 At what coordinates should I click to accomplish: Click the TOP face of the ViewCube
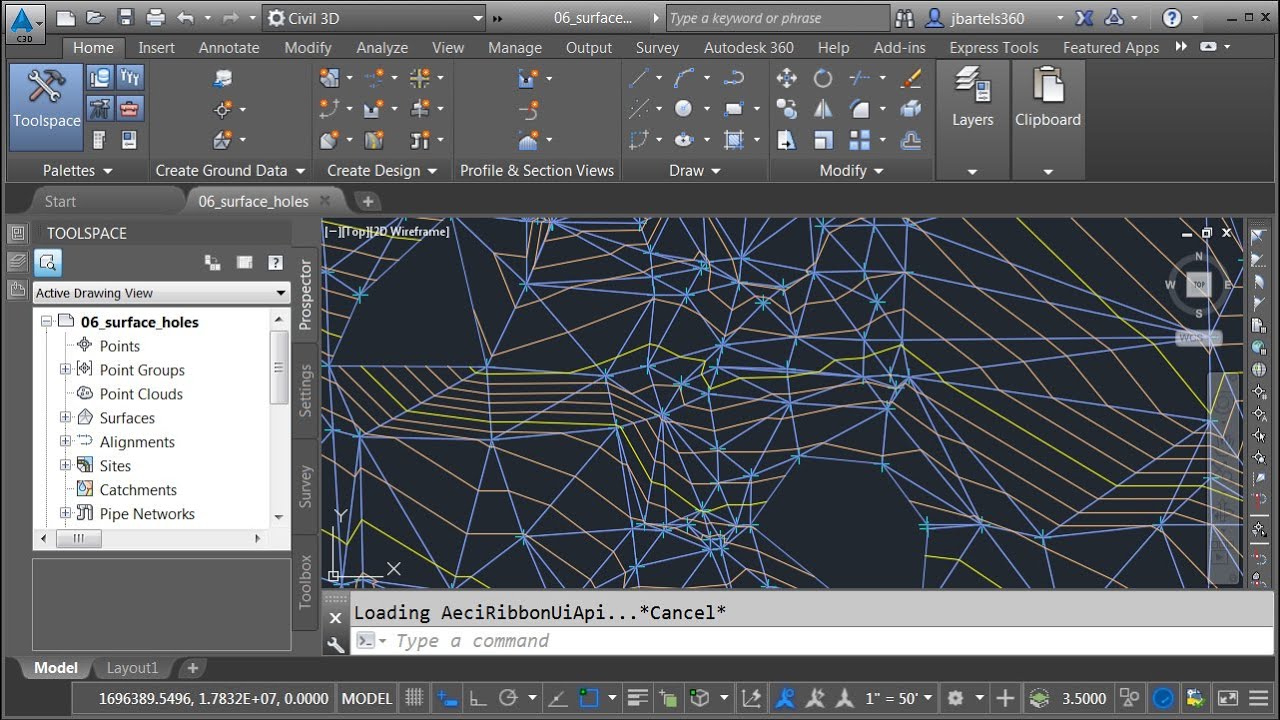point(1198,285)
